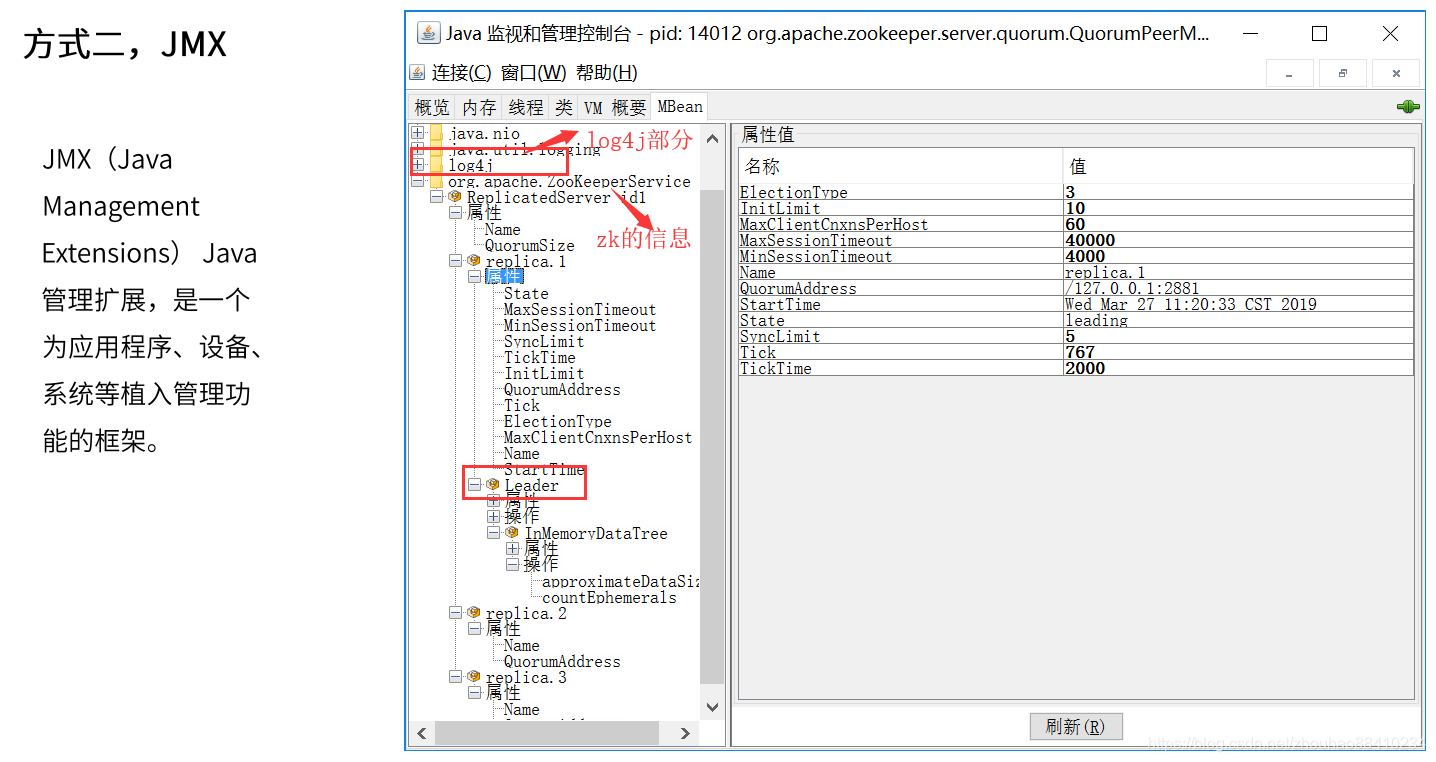Expand 属性 under InMemoryDataTree
Image resolution: width=1436 pixels, height=762 pixels.
513,549
